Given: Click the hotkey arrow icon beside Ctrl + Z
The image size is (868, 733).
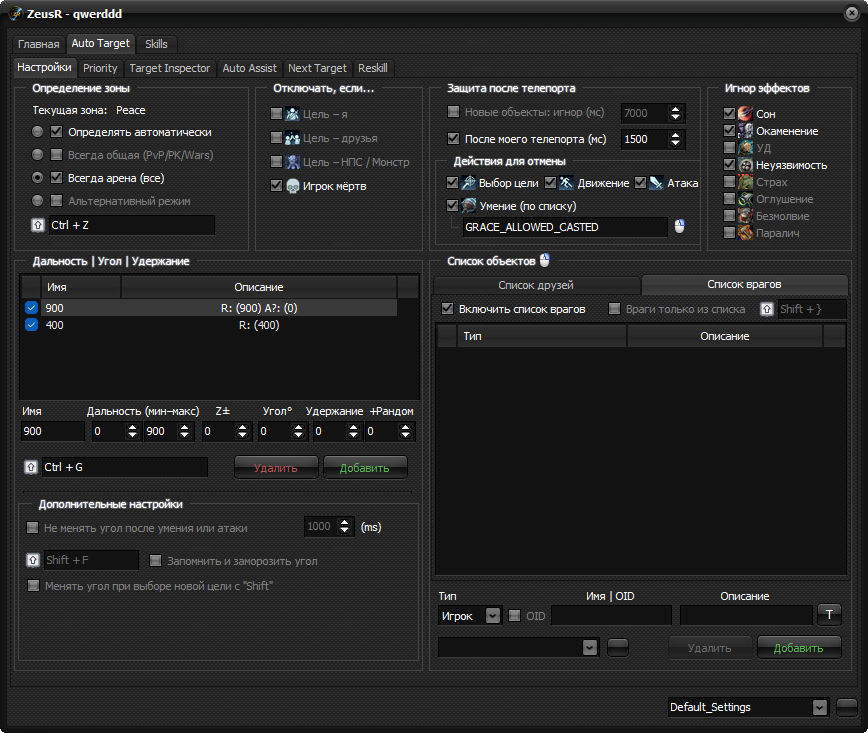Looking at the screenshot, I should (x=38, y=225).
